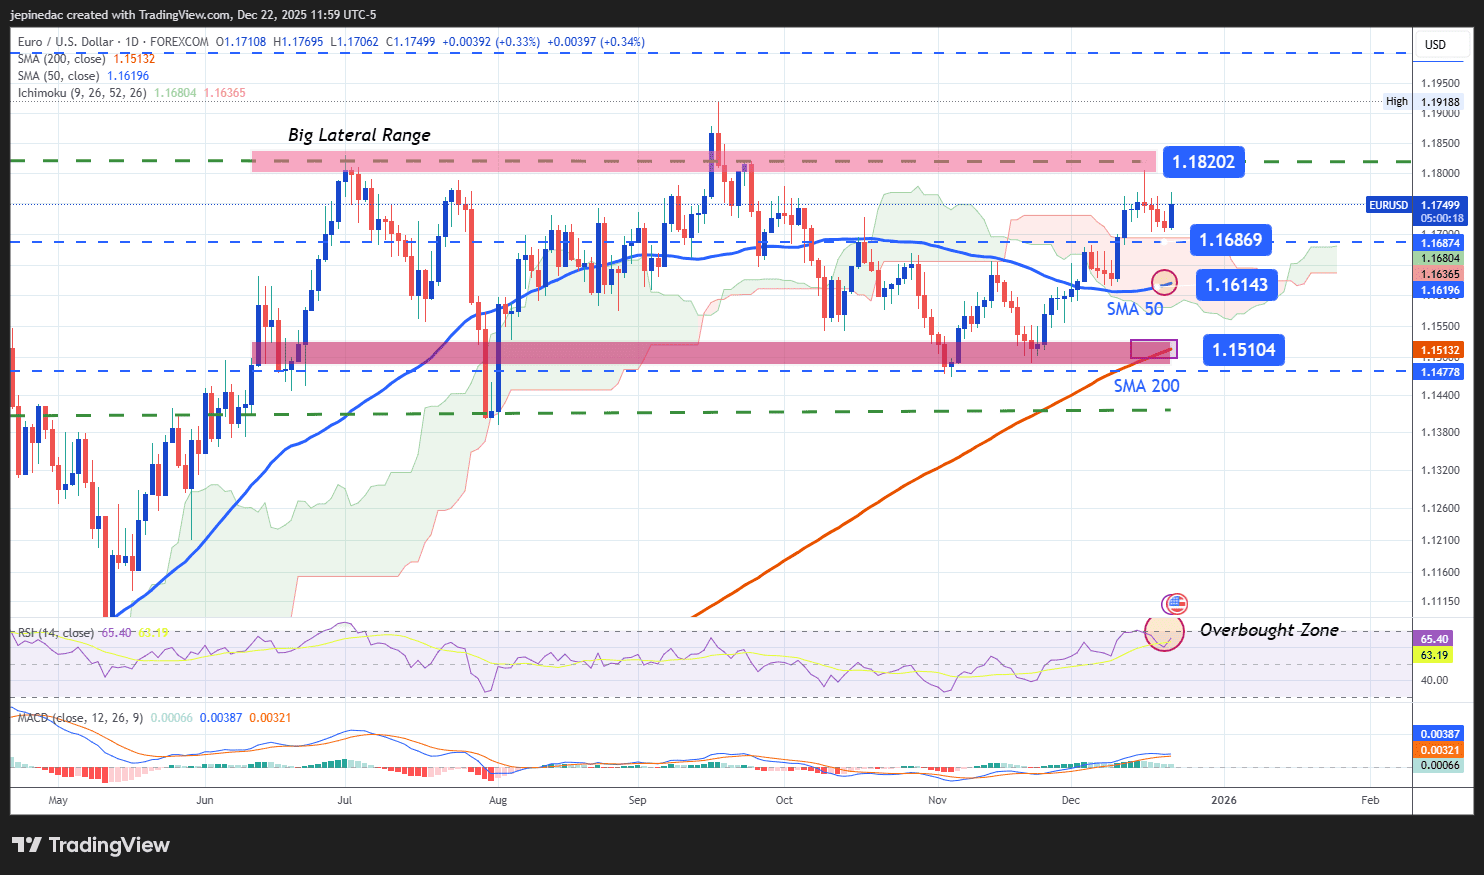Hide the Ichimoku (9, 26, 52, 26) indicator
Viewport: 1484px width, 875px height.
83,91
